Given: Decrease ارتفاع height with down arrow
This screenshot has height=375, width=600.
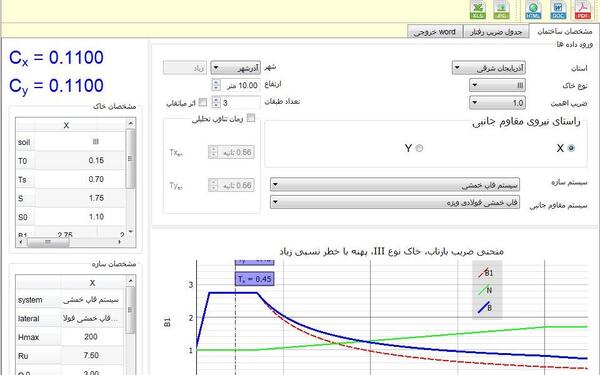Looking at the screenshot, I should (x=216, y=88).
